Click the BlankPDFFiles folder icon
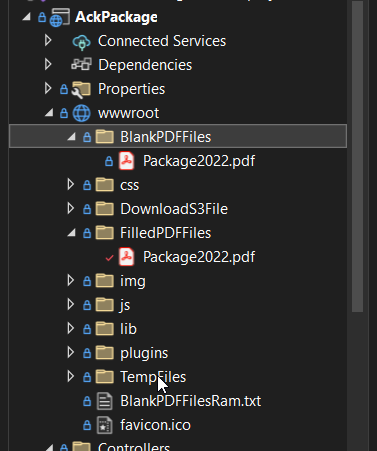The image size is (377, 451). [105, 136]
